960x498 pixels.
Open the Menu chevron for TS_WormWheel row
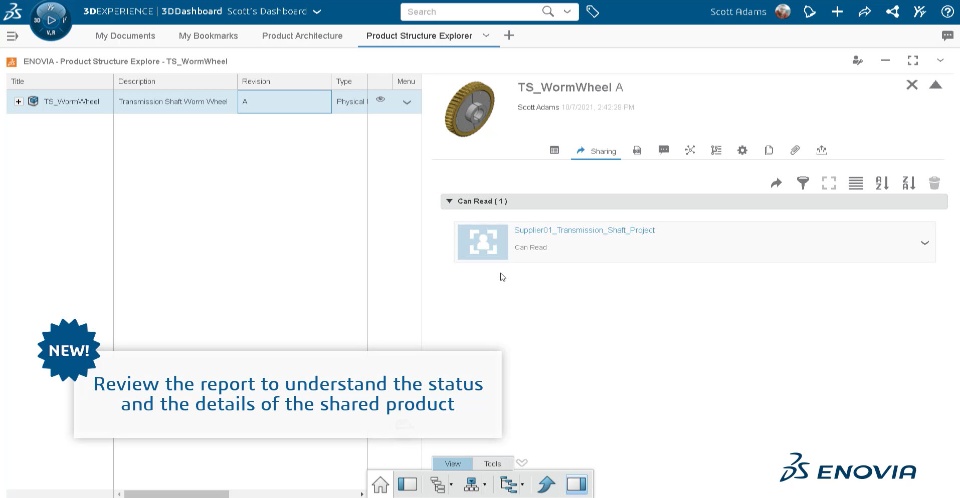[x=407, y=102]
